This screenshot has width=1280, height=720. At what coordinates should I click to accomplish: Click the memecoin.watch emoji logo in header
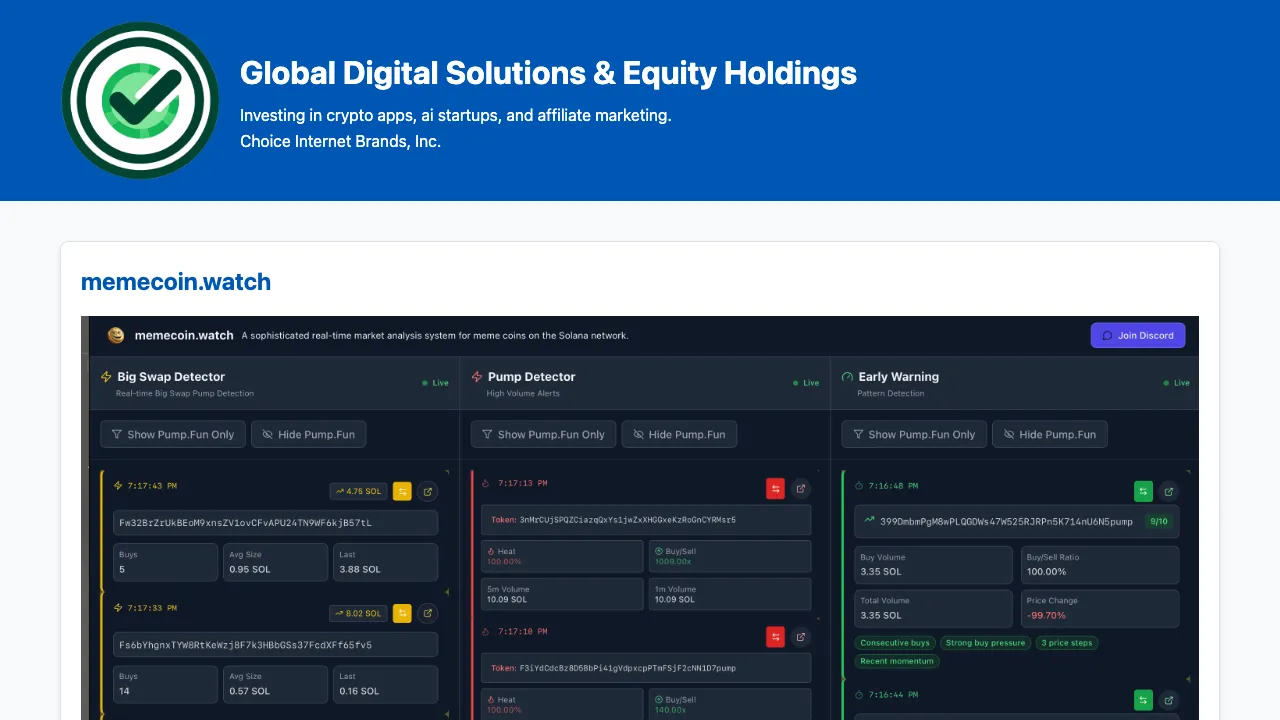(115, 335)
